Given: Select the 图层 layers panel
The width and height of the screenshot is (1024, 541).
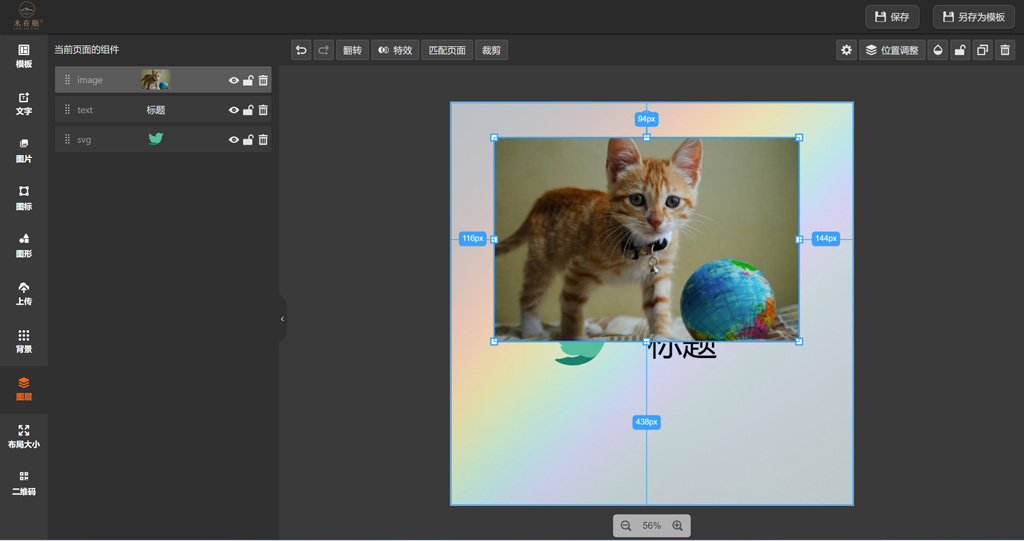Looking at the screenshot, I should tap(24, 389).
